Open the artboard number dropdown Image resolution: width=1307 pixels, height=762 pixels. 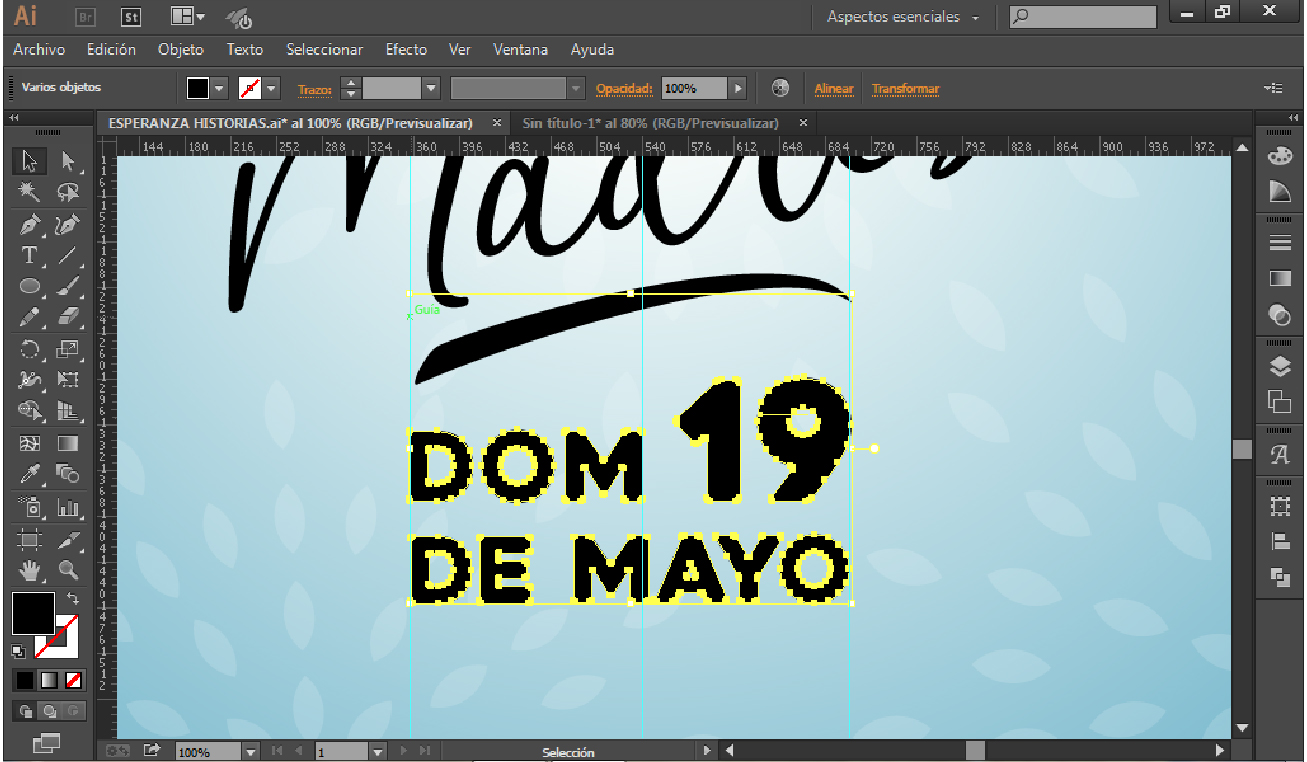378,751
